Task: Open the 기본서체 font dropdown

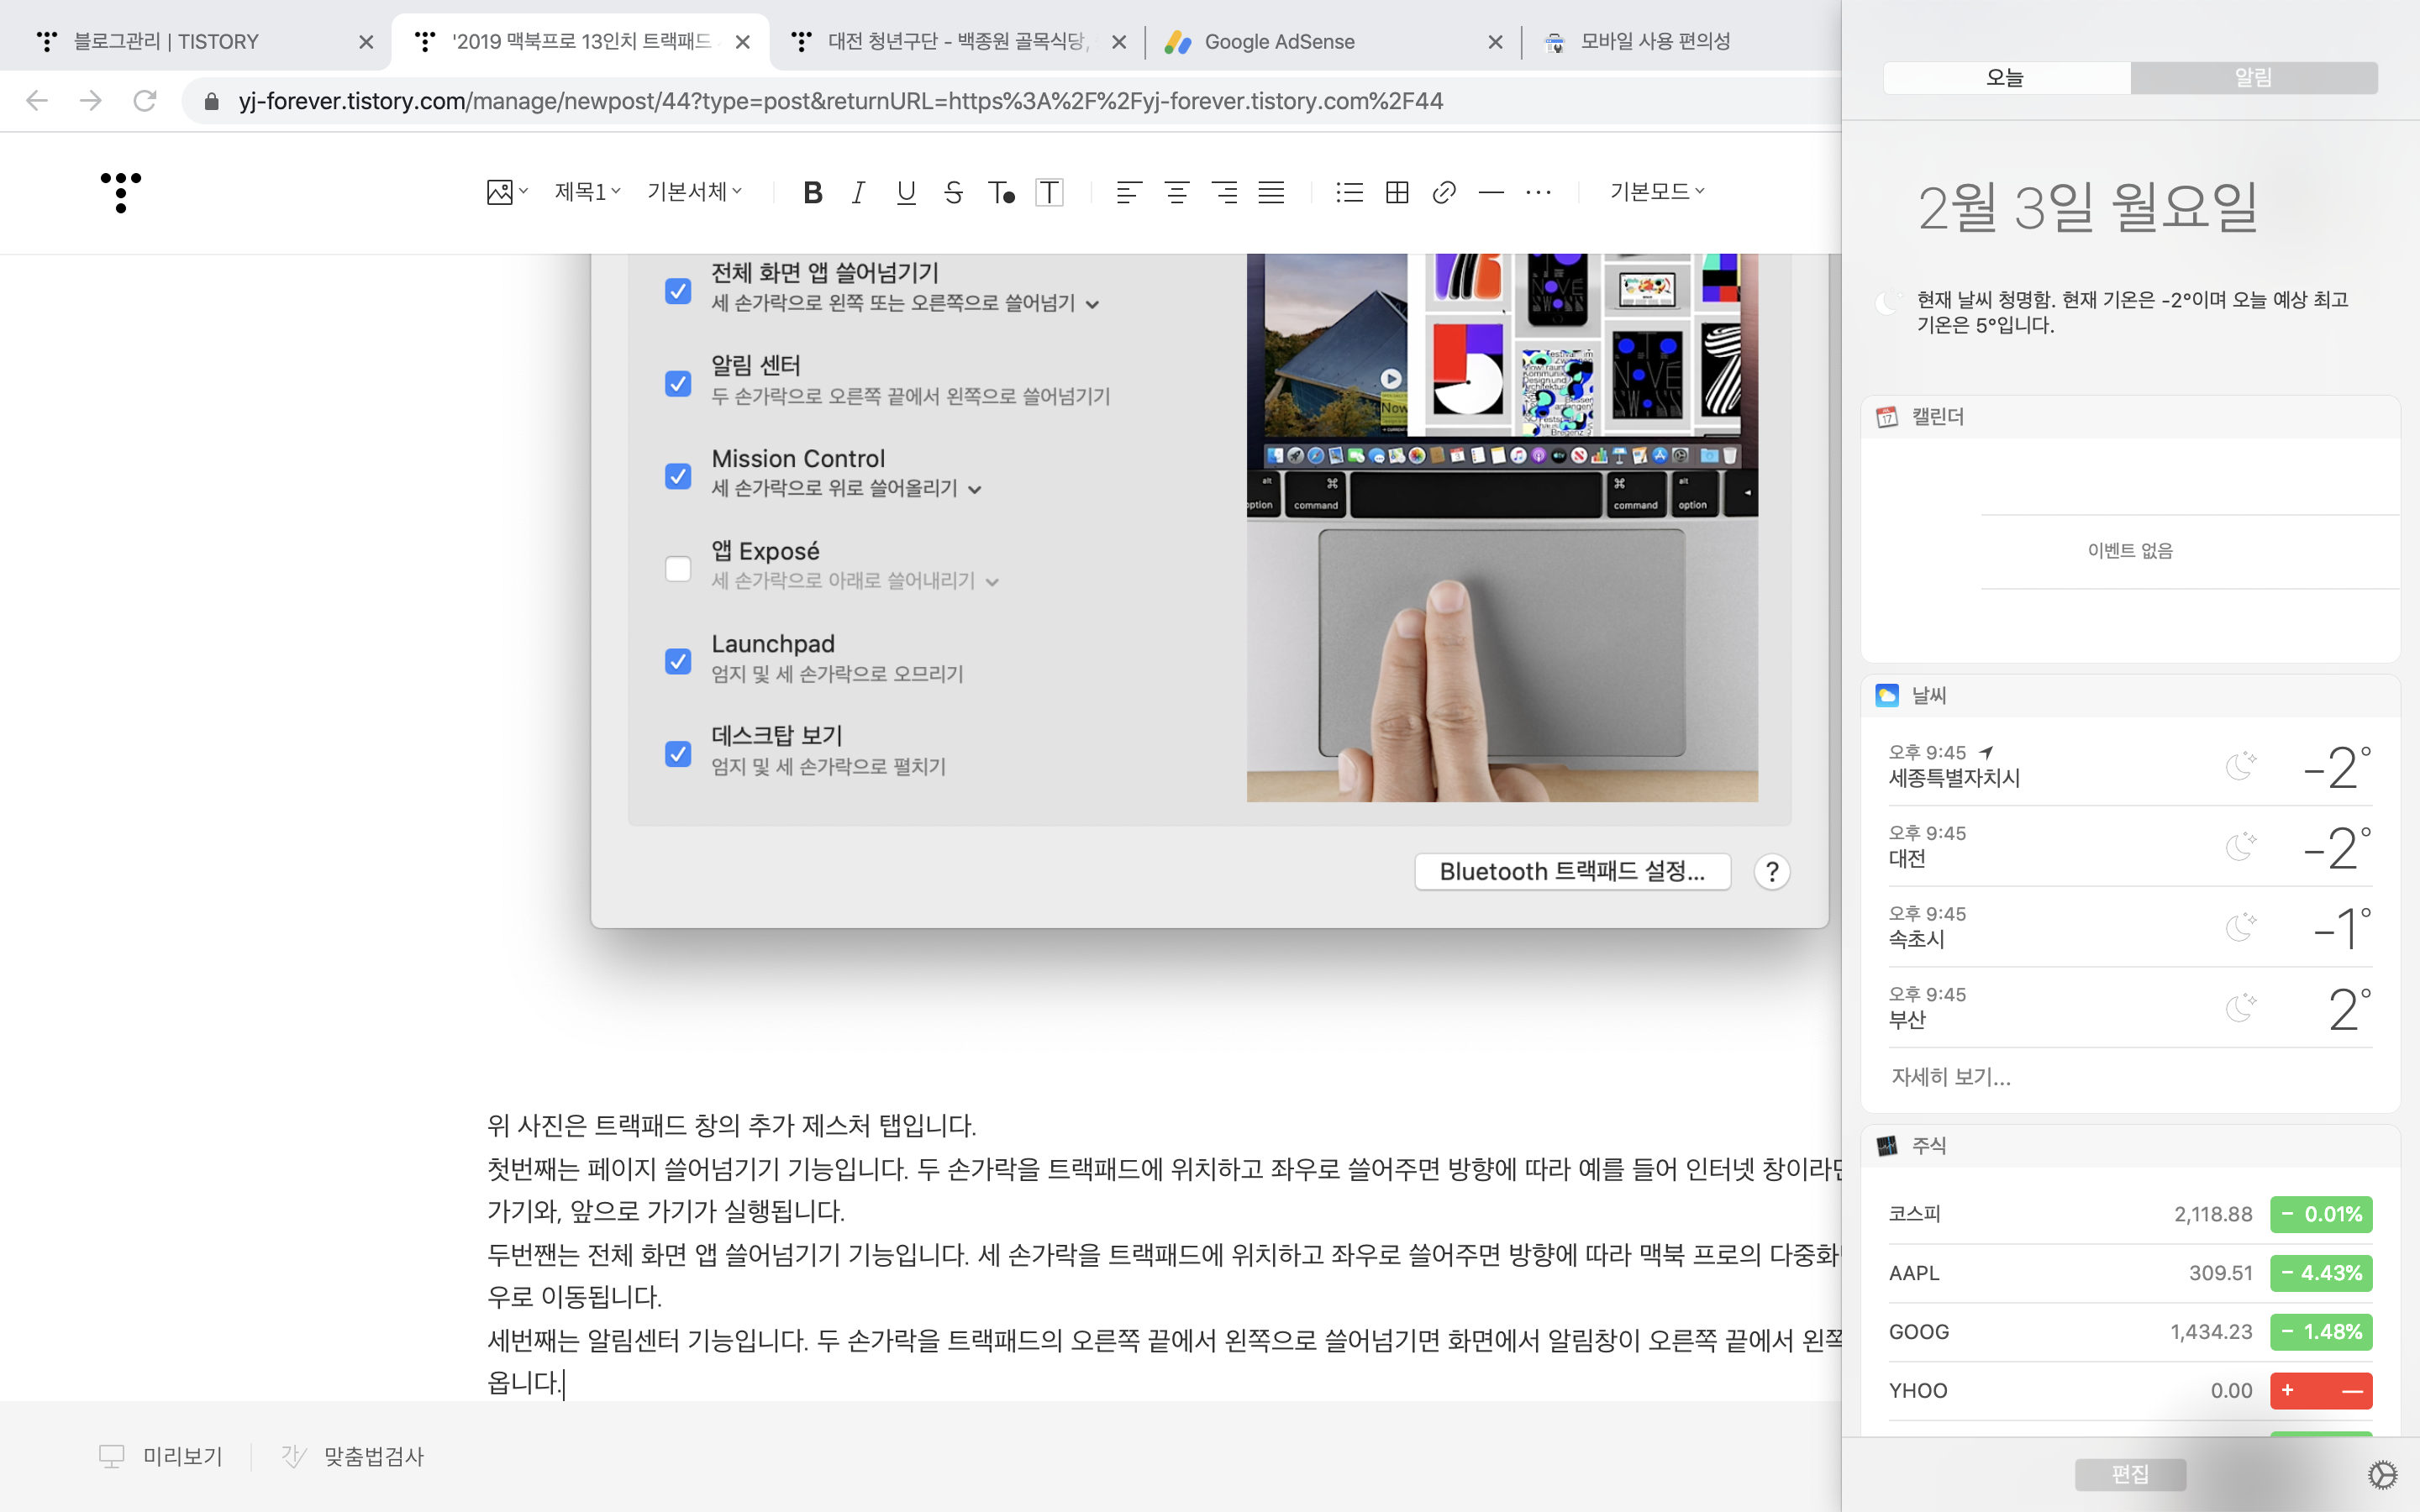Action: [x=694, y=192]
